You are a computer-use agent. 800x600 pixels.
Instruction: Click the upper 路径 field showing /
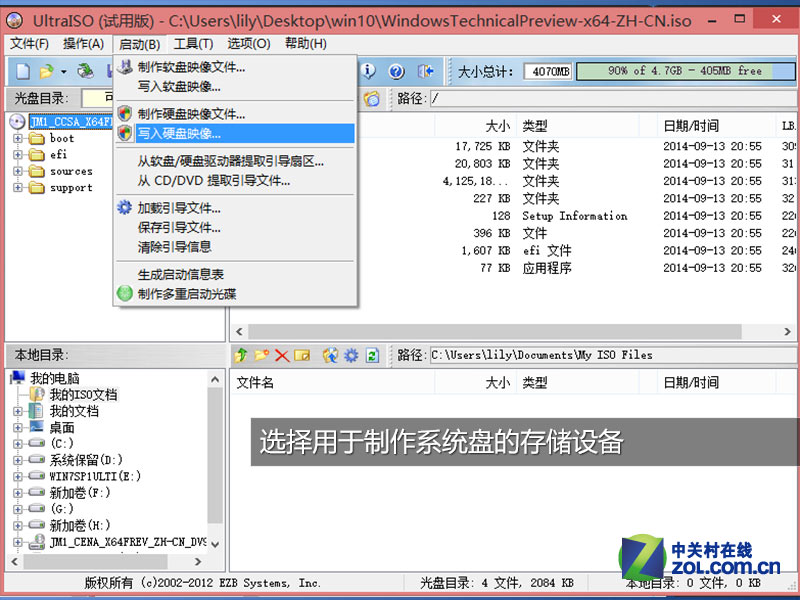click(x=614, y=98)
